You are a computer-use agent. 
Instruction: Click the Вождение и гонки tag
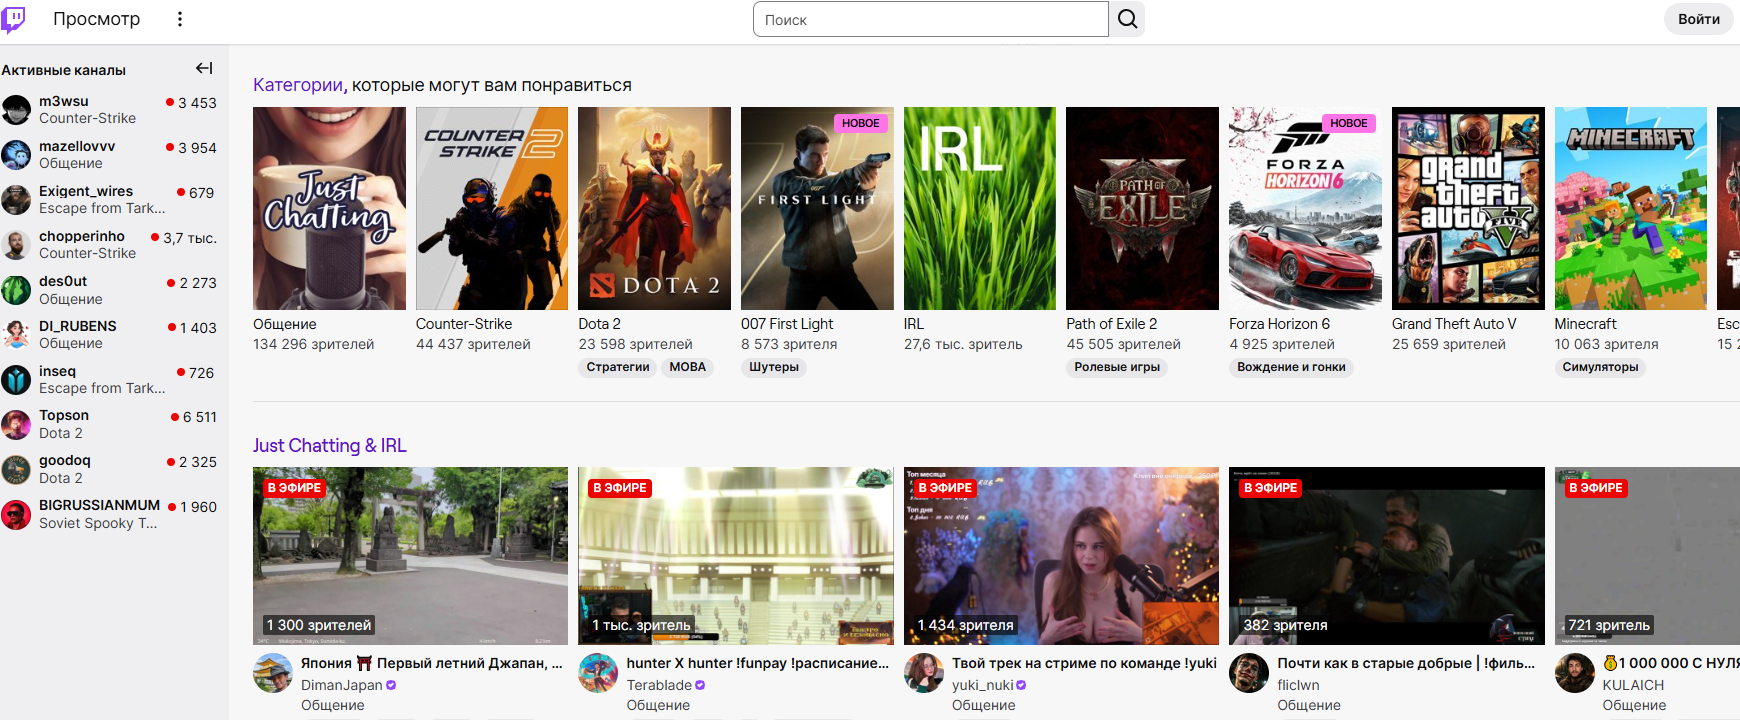(1291, 367)
